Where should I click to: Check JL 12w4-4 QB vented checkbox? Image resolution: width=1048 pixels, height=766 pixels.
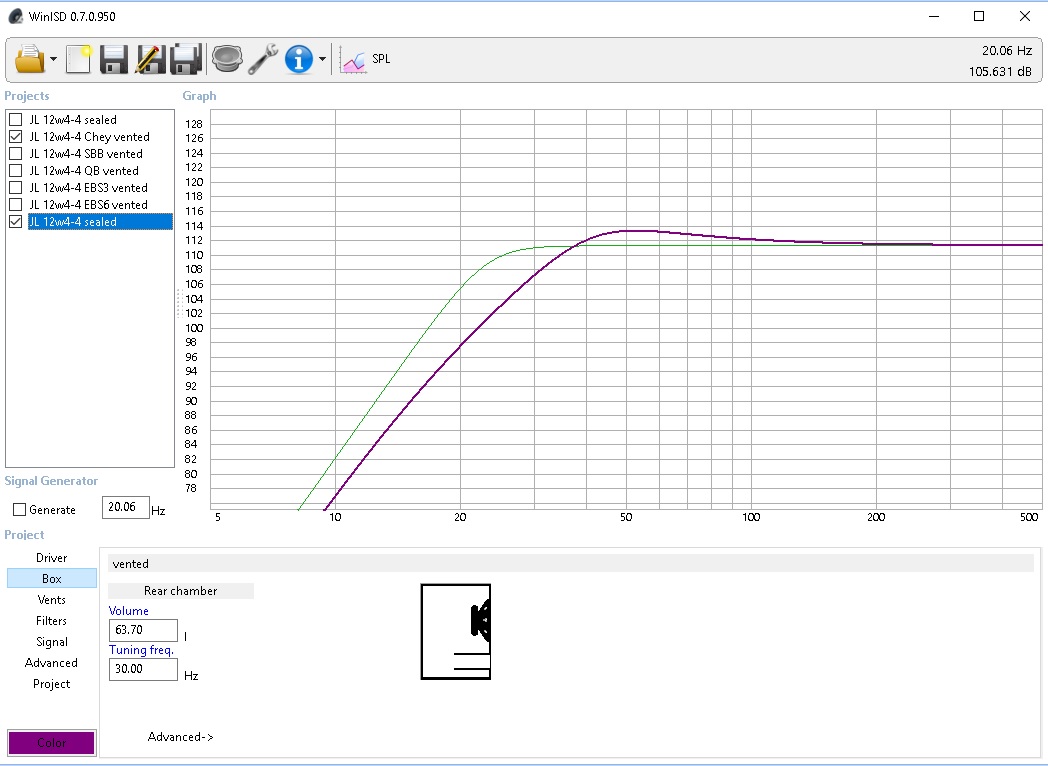click(15, 170)
